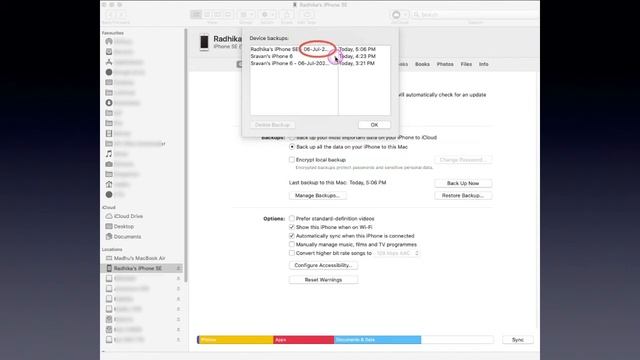The width and height of the screenshot is (640, 360).
Task: Enable Manually manage music, films and TV
Action: pos(292,244)
